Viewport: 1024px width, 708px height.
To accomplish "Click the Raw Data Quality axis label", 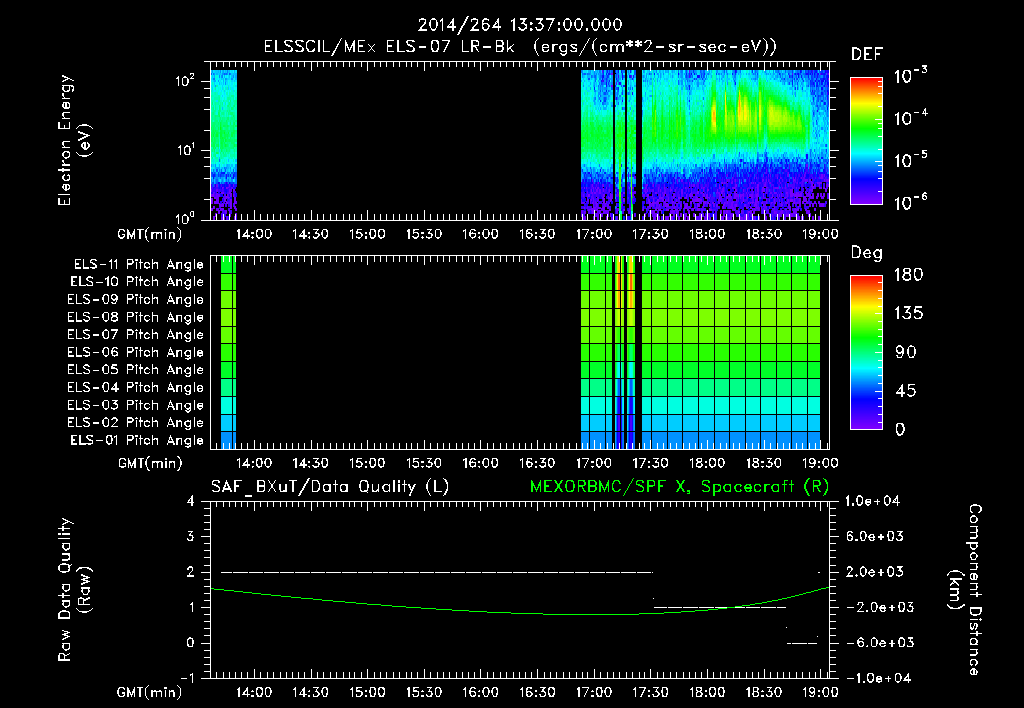I will tap(74, 590).
